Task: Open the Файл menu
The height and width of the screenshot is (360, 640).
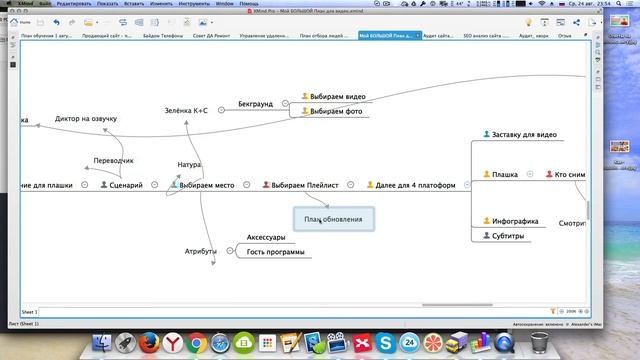Action: (x=45, y=3)
